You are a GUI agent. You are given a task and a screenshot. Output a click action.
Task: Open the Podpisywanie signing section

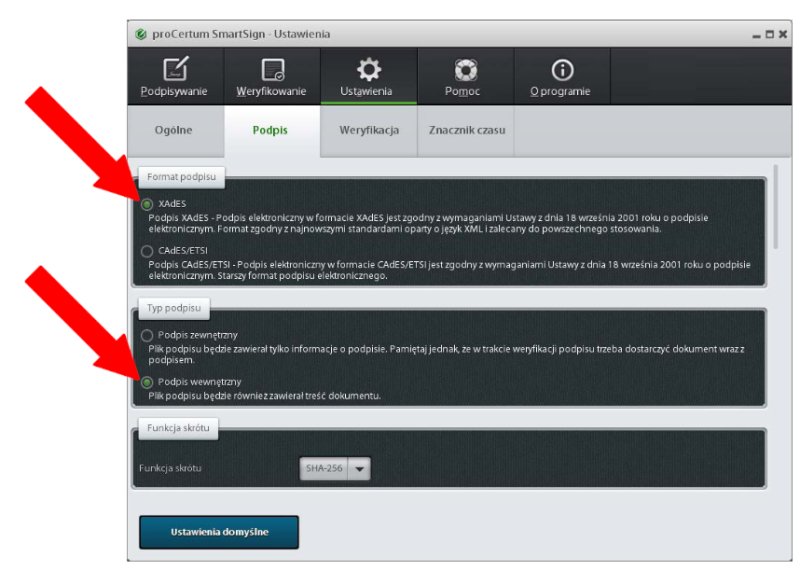coord(174,77)
